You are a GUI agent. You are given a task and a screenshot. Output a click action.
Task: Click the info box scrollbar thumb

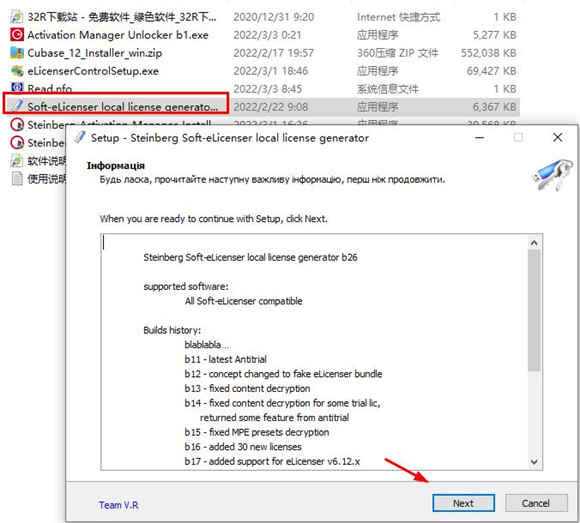click(534, 310)
